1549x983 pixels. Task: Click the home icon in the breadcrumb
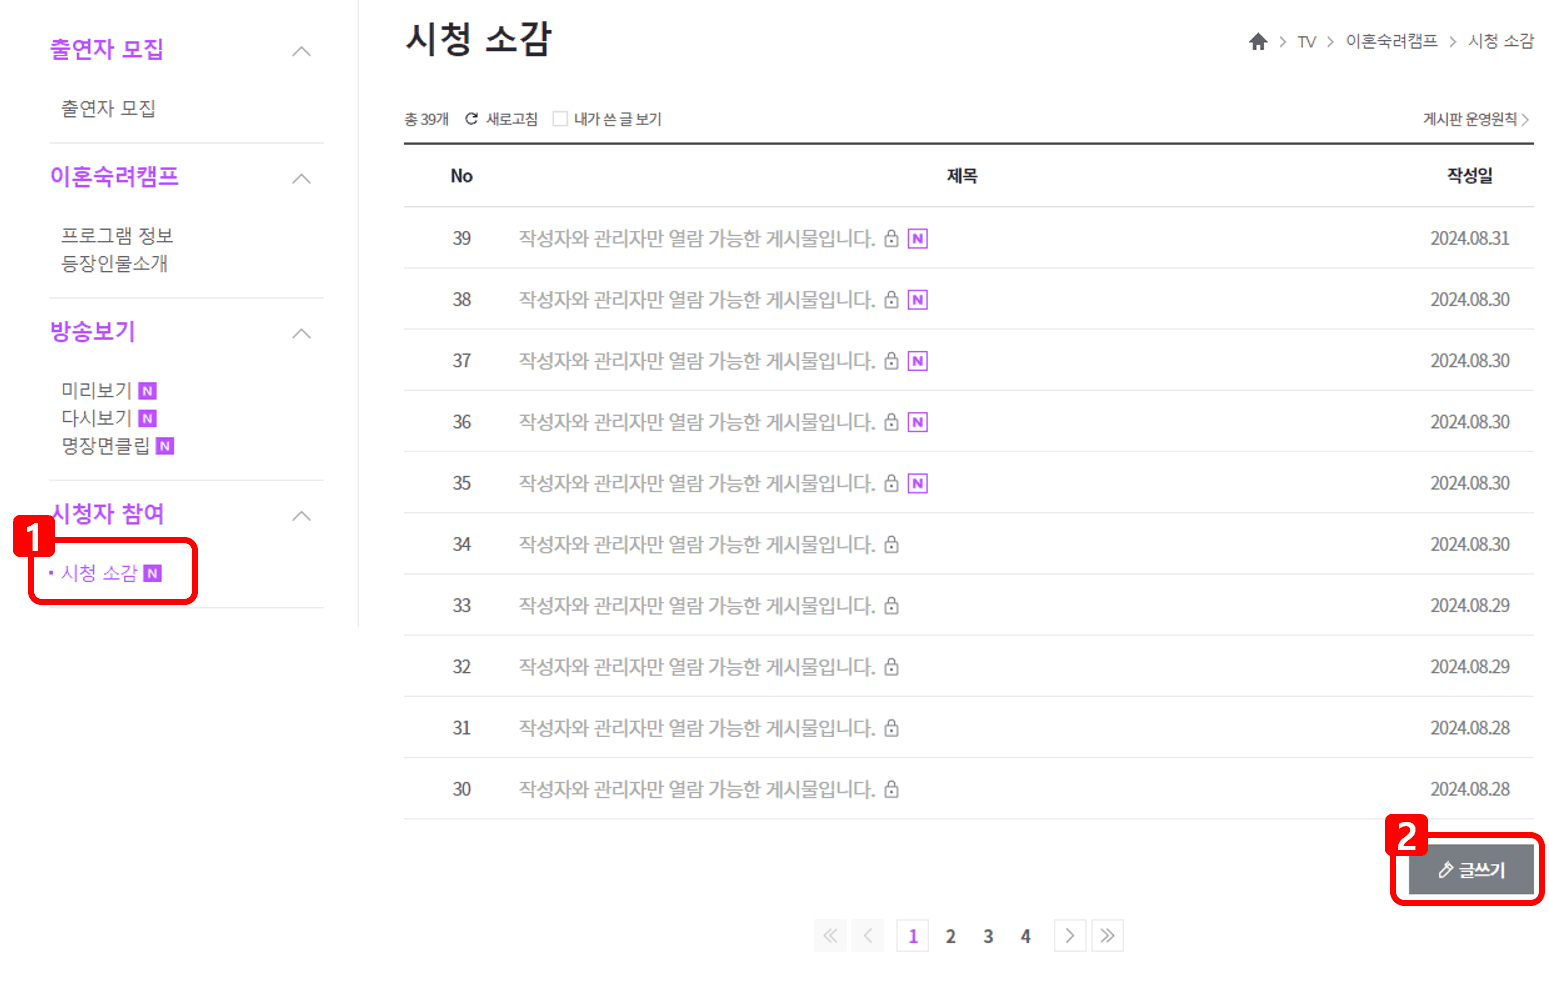click(x=1257, y=41)
